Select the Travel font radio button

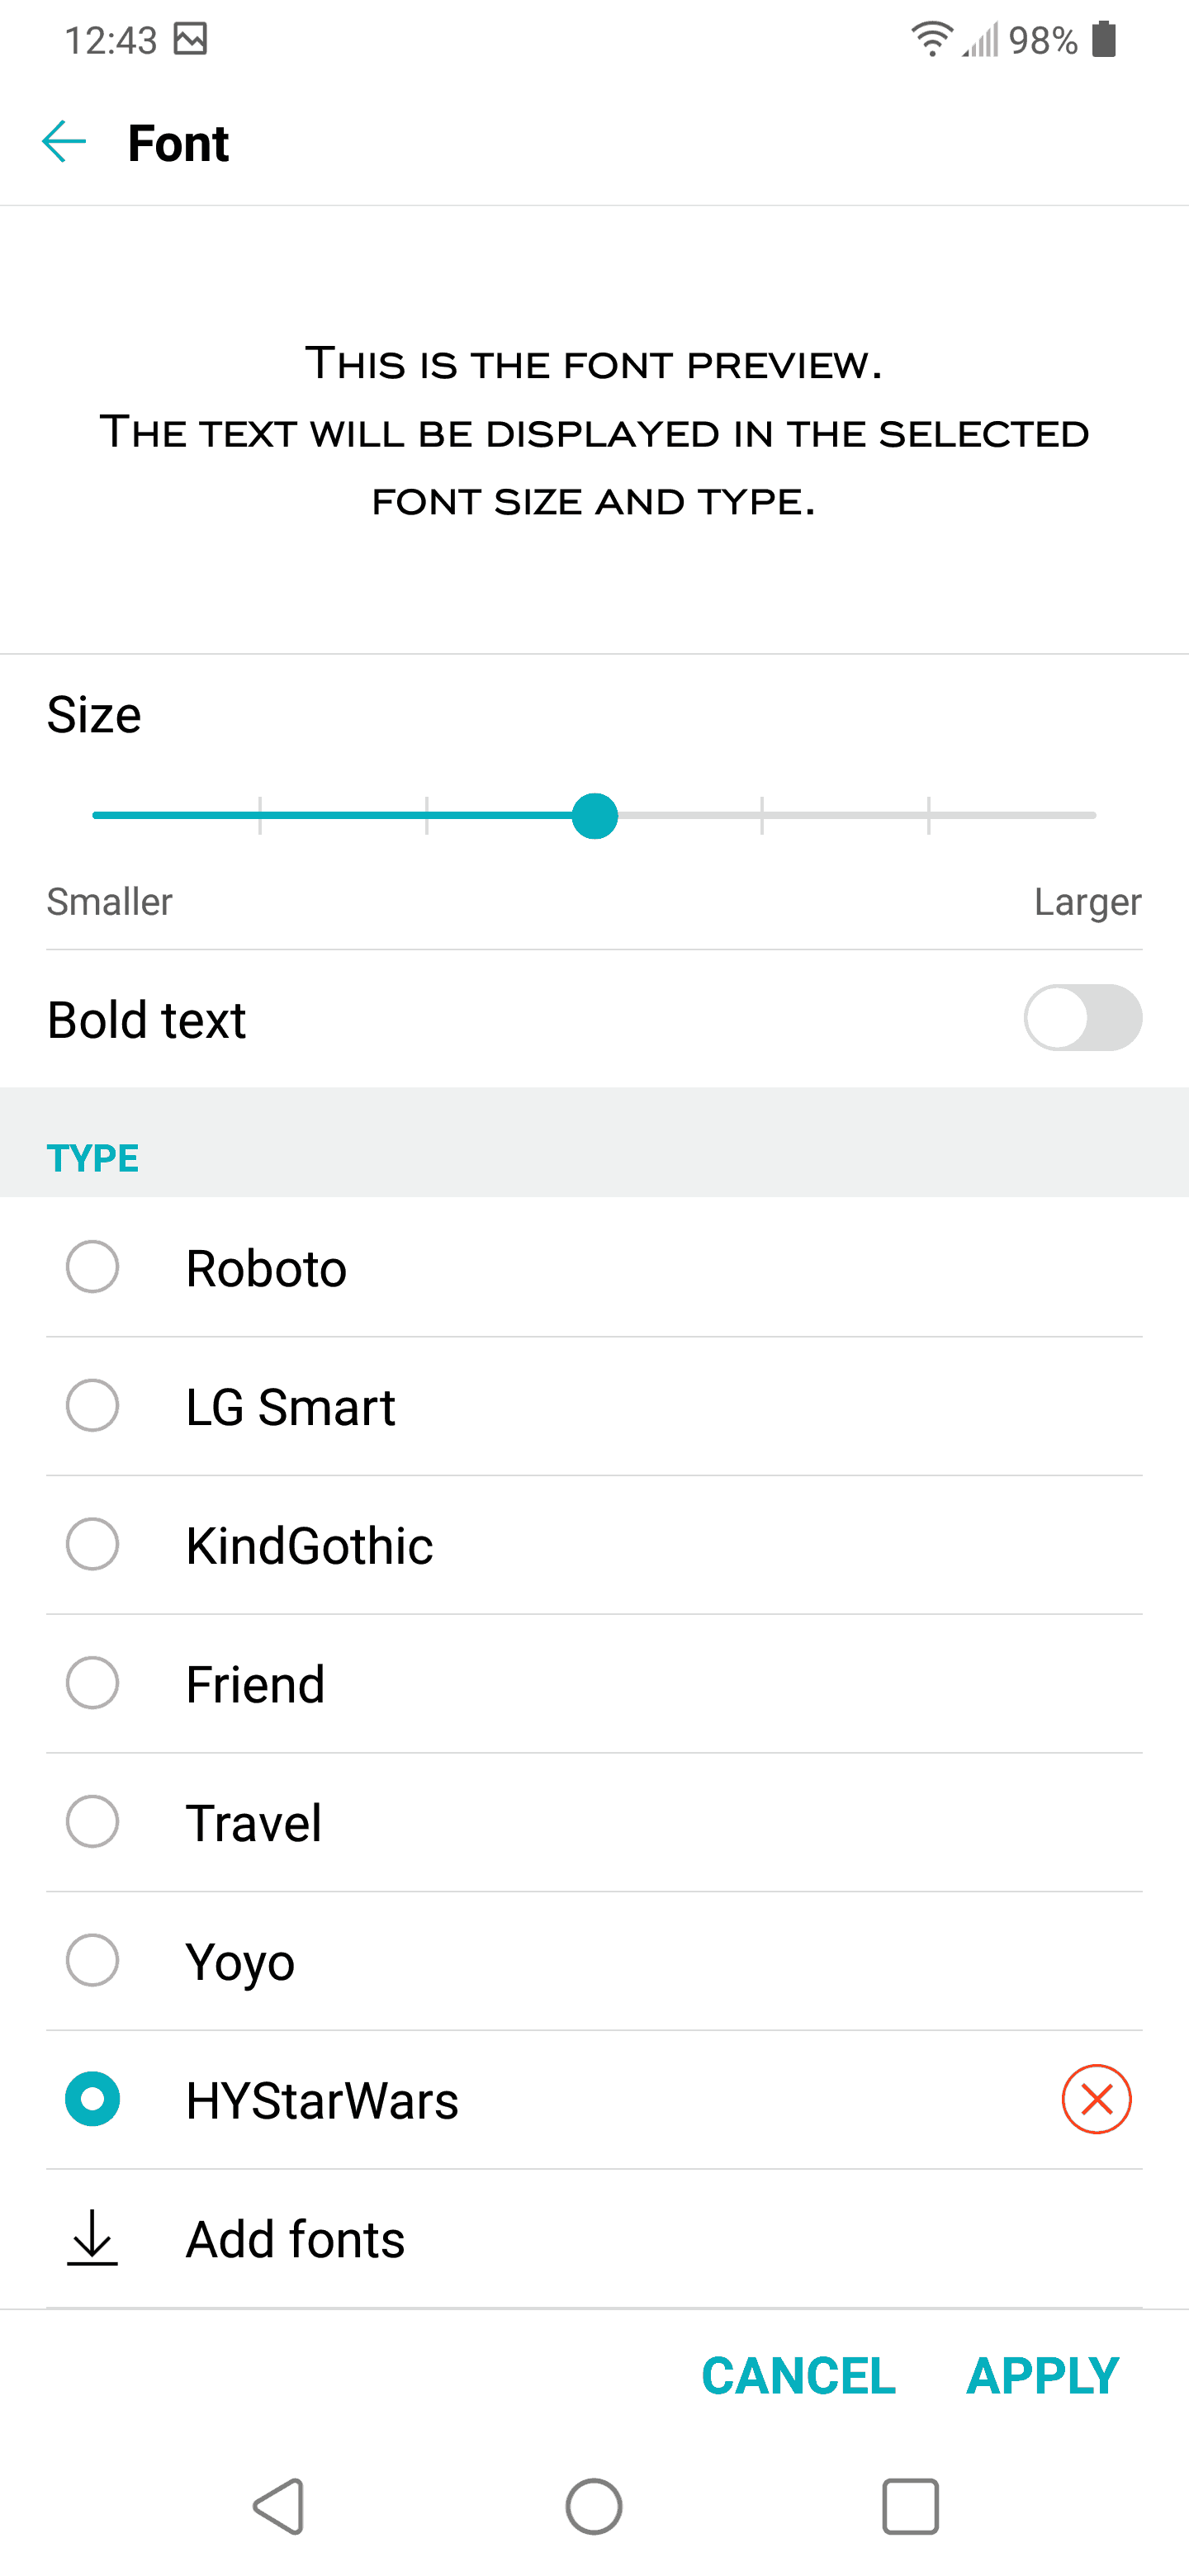click(x=93, y=1821)
